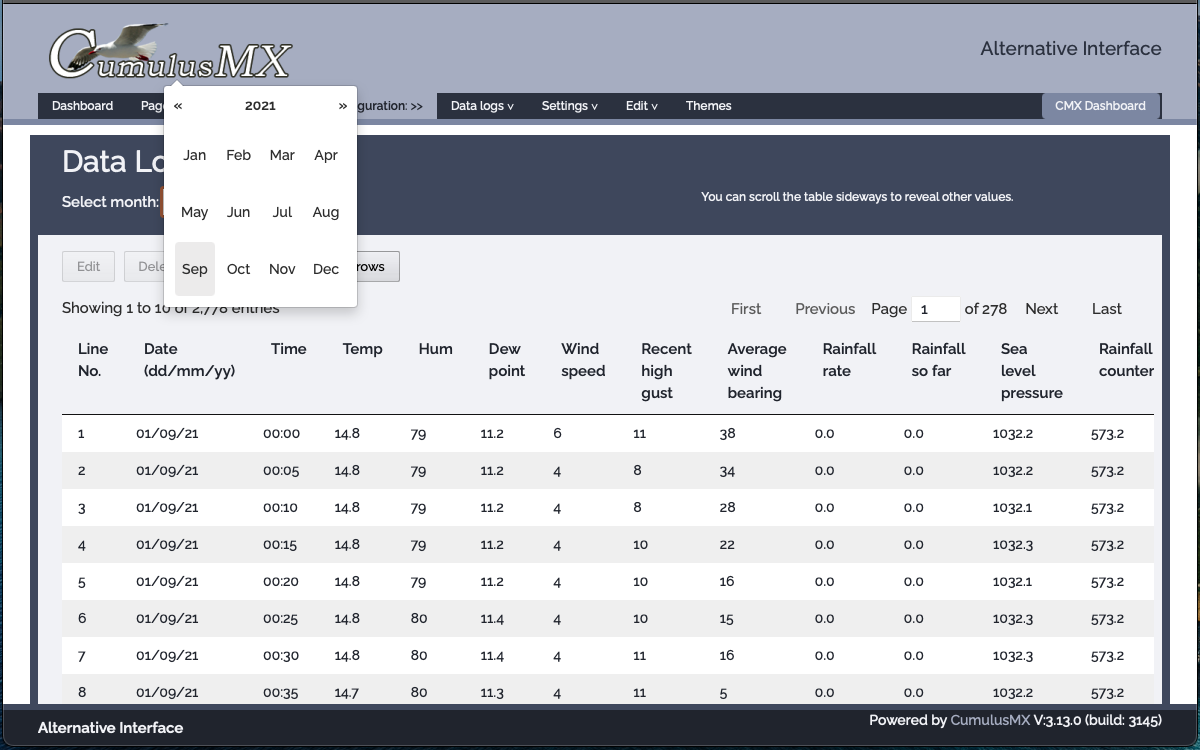Click the CMX Dashboard button
The image size is (1200, 750).
point(1100,106)
